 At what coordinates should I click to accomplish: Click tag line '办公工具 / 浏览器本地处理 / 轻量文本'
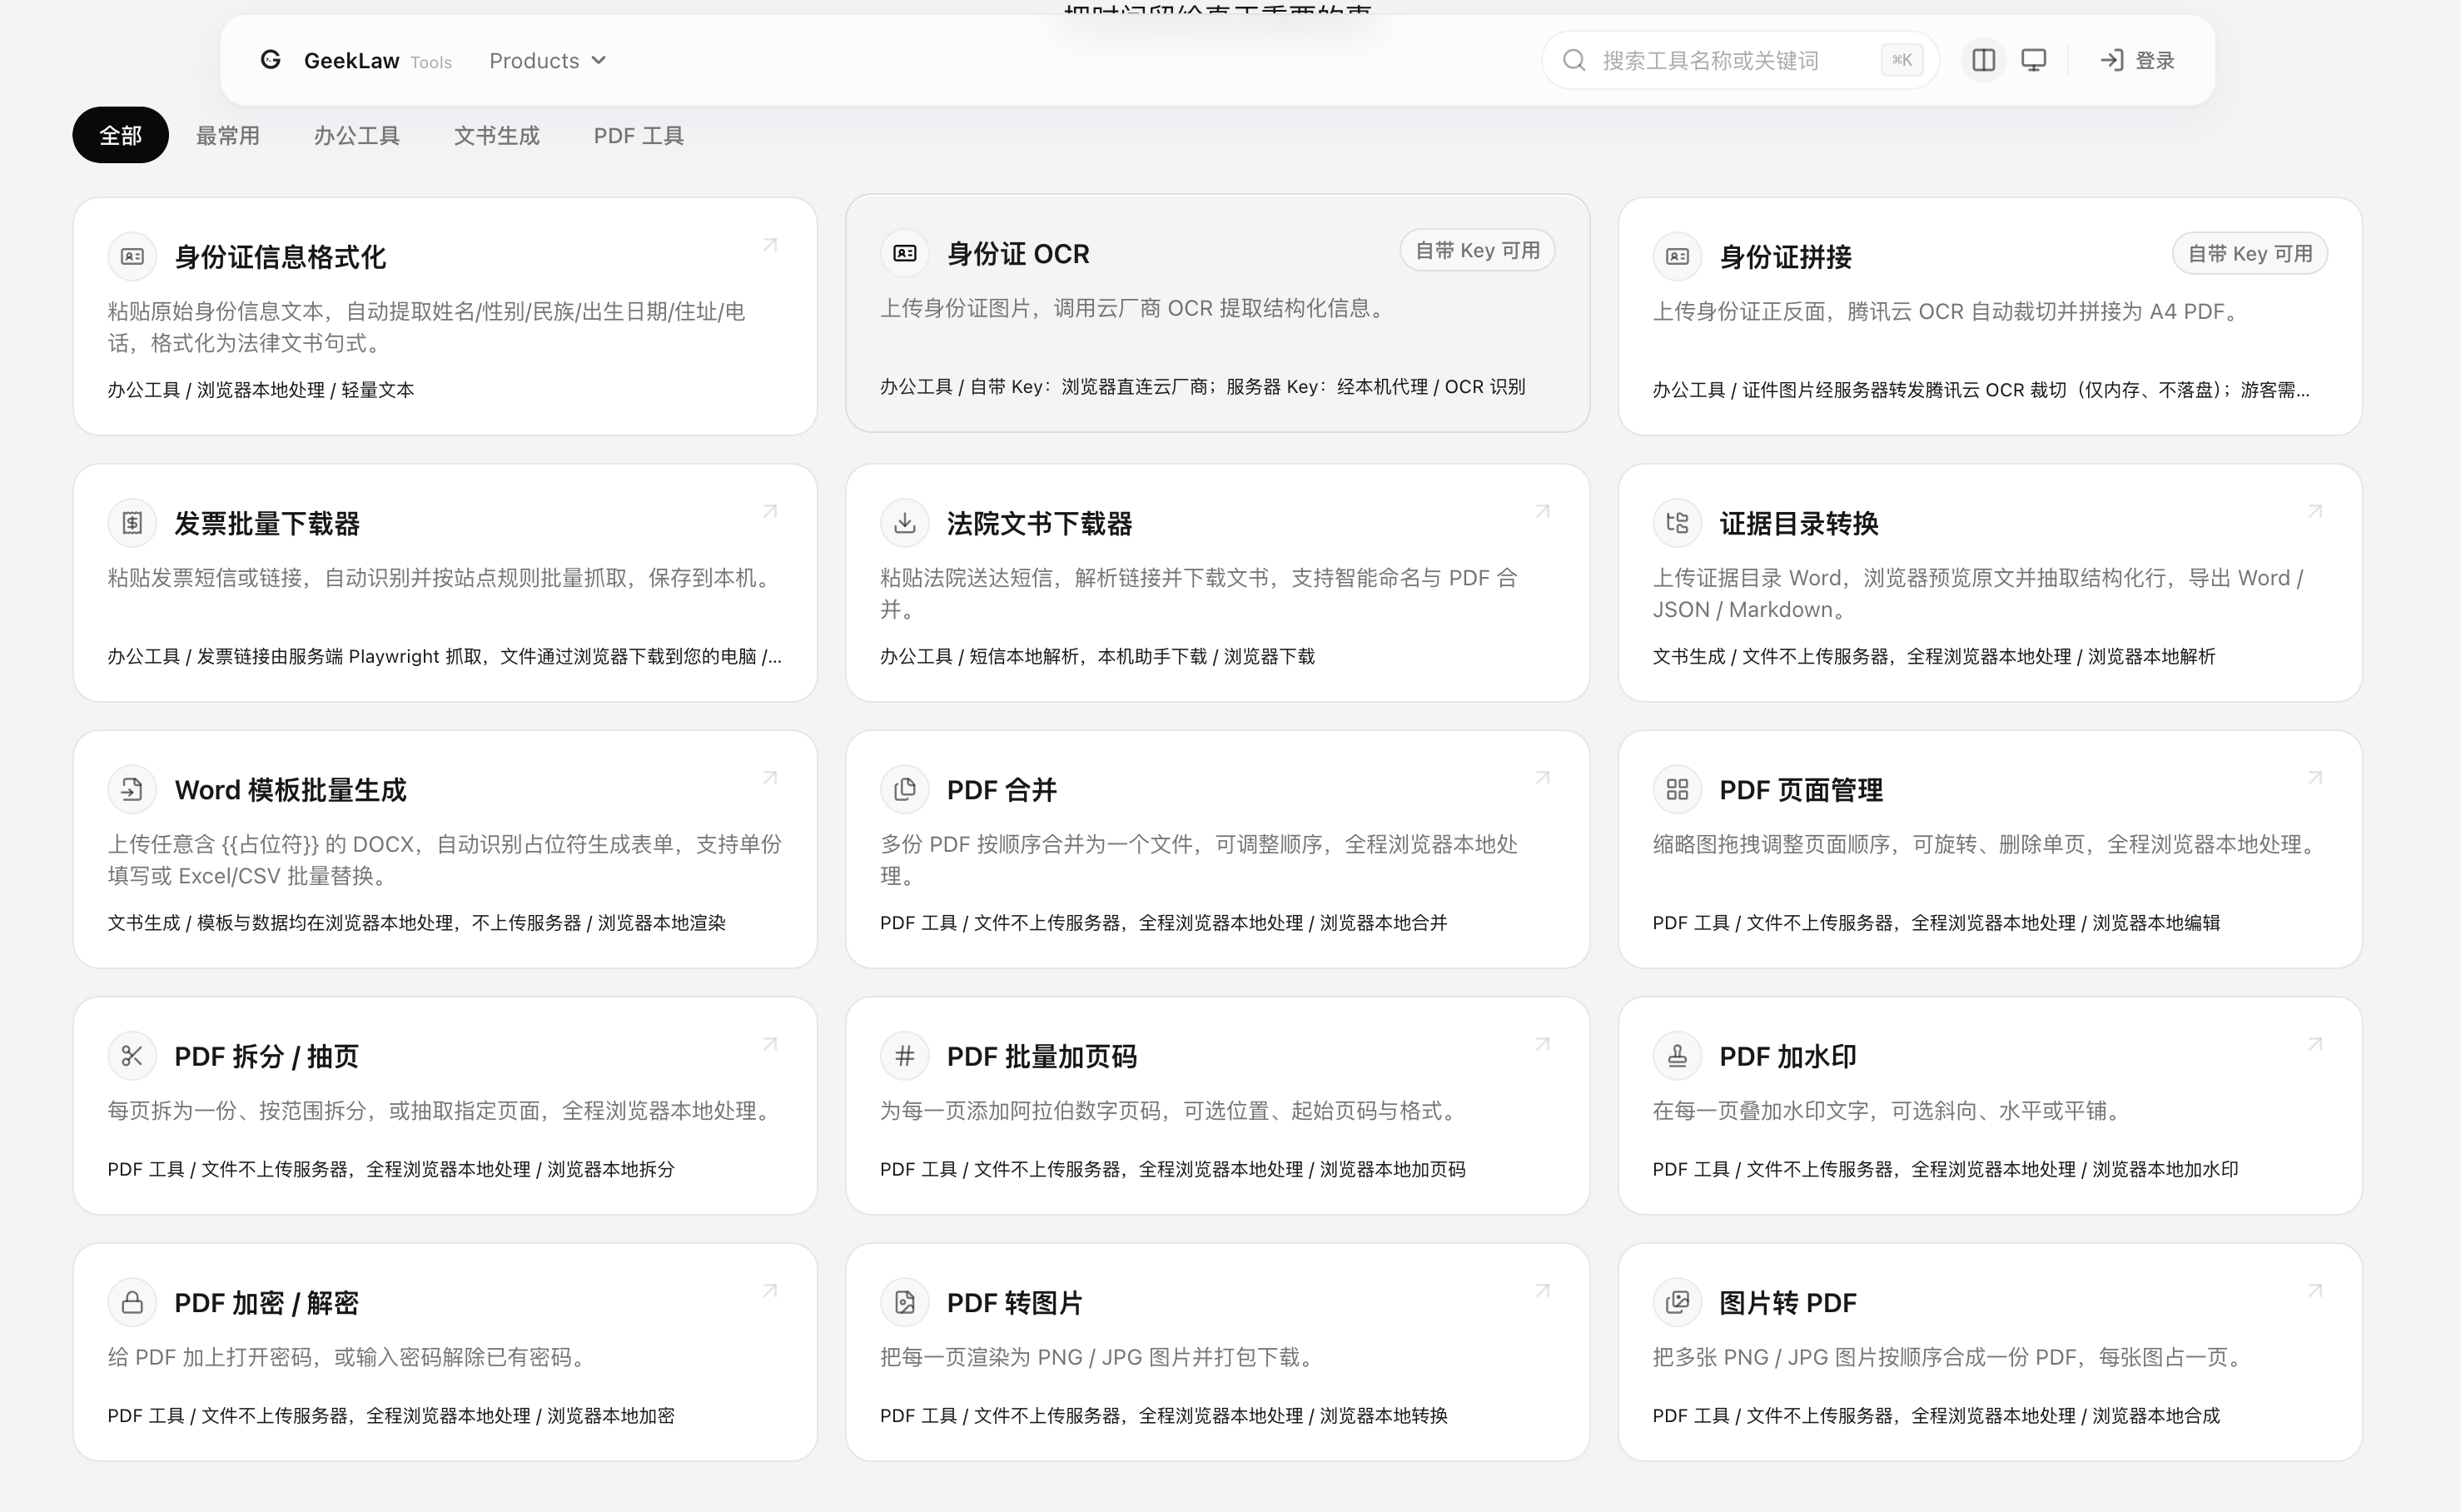(x=260, y=390)
